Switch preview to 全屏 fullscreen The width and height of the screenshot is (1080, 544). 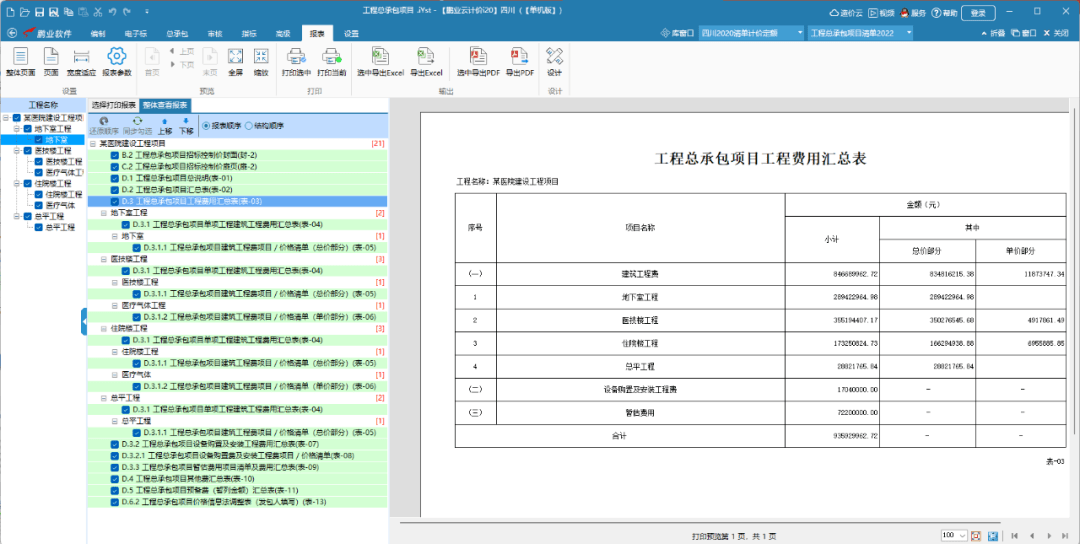point(235,58)
